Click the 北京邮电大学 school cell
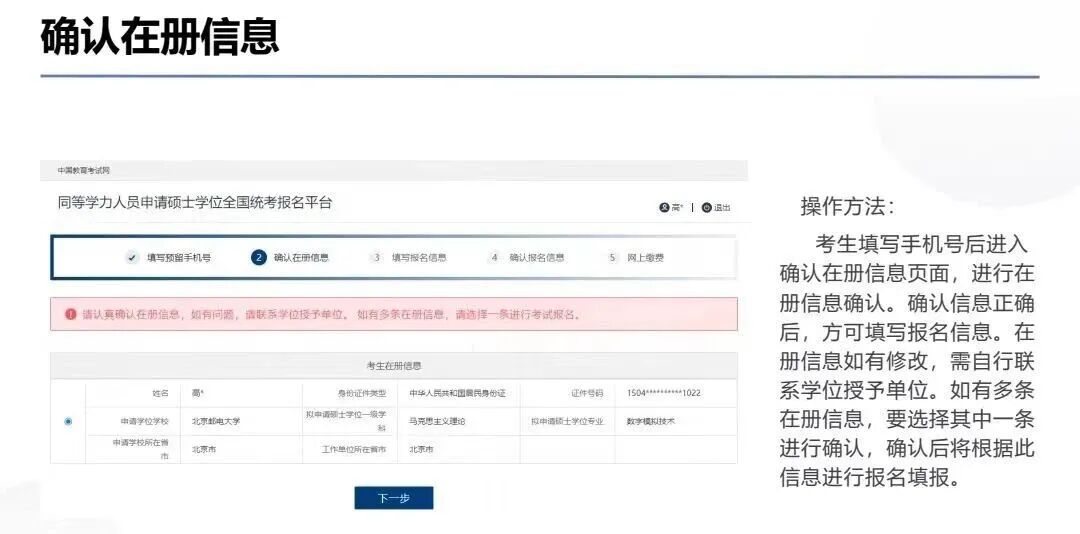Viewport: 1080px width, 534px height. coord(216,421)
